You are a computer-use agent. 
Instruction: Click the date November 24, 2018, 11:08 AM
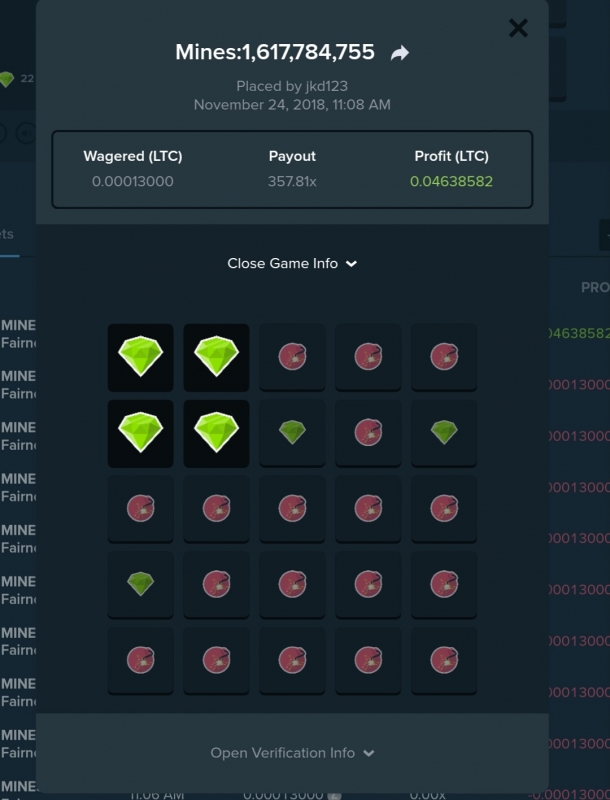point(292,105)
